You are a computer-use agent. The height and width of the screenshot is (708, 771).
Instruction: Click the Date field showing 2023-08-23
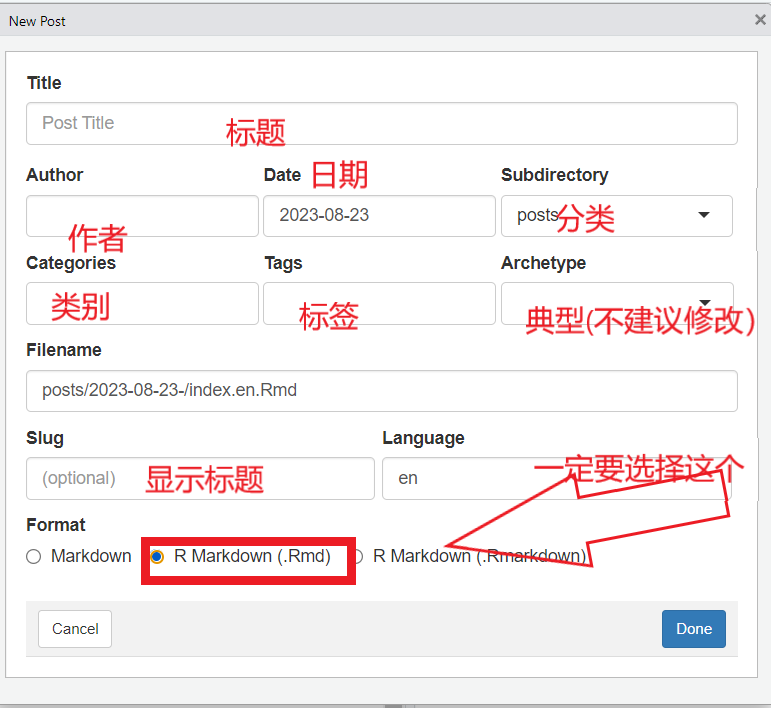click(378, 216)
